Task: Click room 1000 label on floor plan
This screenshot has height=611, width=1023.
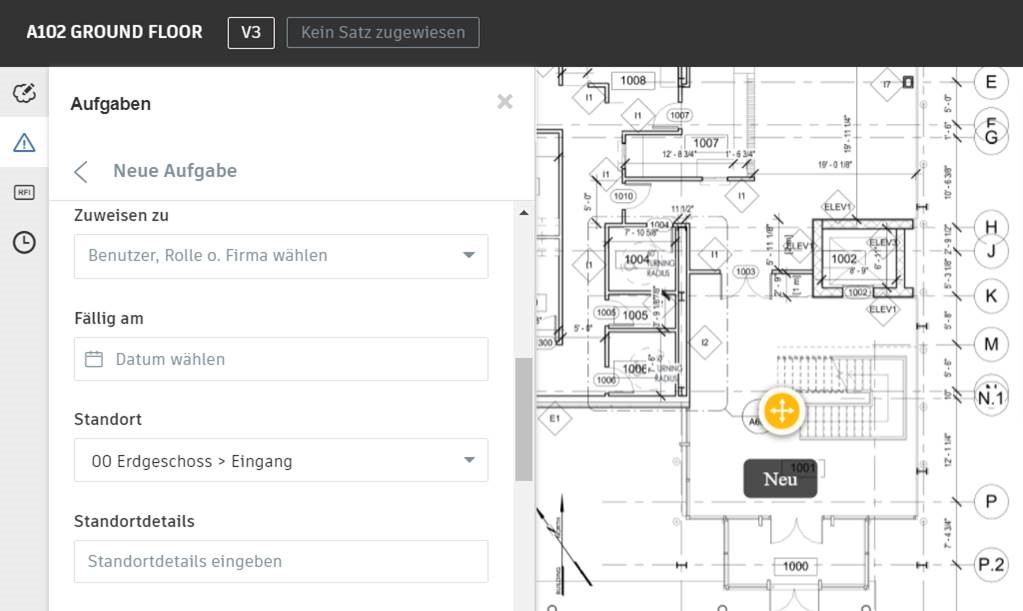Action: [x=795, y=566]
